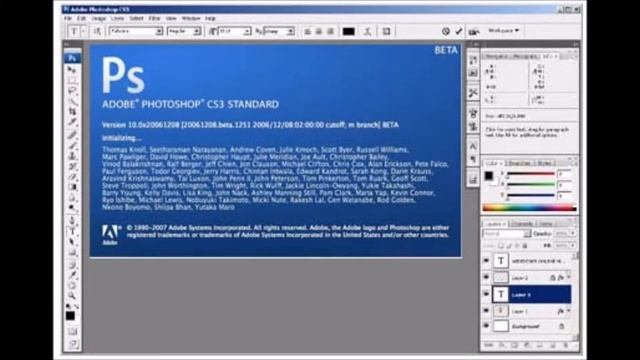The width and height of the screenshot is (640, 360).
Task: Click the right align text icon
Action: [x=330, y=31]
